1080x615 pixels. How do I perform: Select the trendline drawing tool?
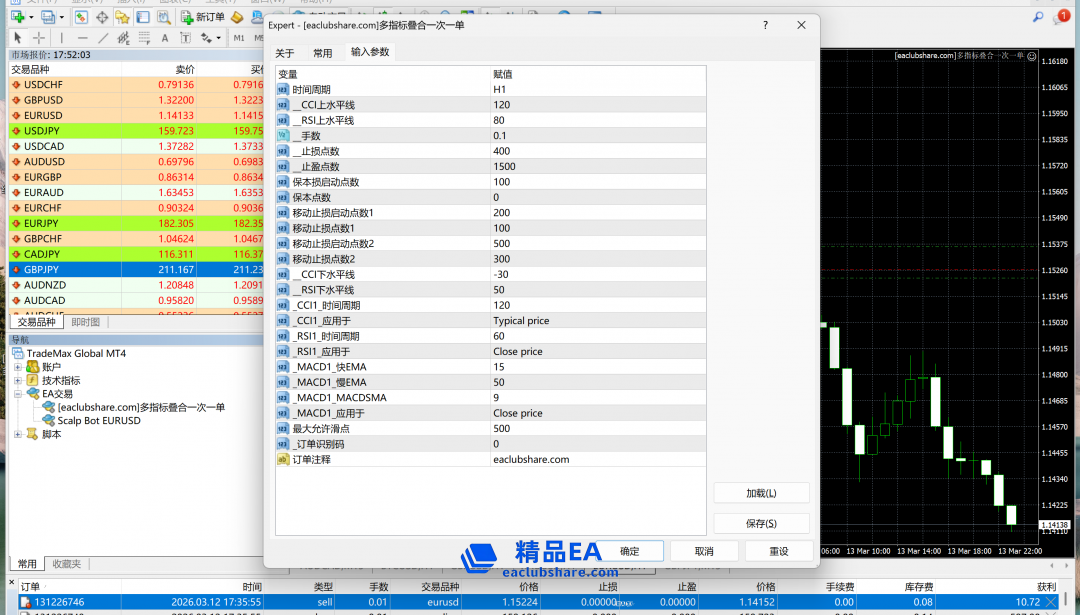103,38
